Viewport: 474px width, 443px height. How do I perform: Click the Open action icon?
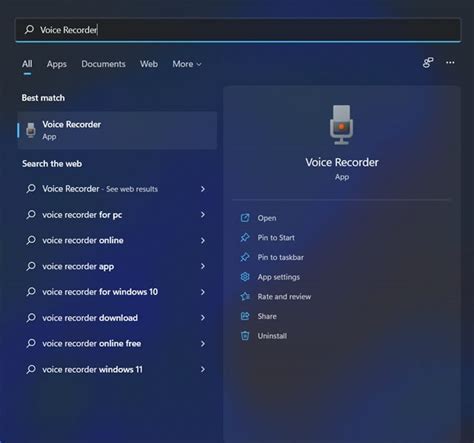(x=245, y=218)
